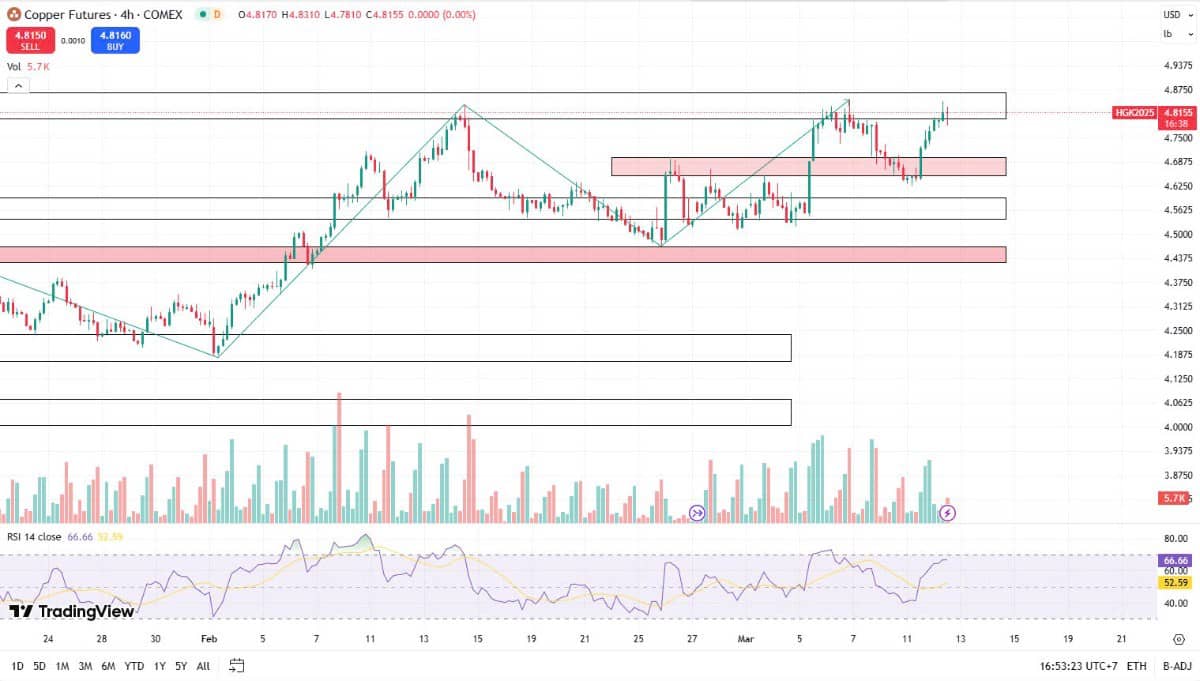Click the HGK2025 price label on axis
1200x681 pixels.
pyautogui.click(x=1134, y=113)
